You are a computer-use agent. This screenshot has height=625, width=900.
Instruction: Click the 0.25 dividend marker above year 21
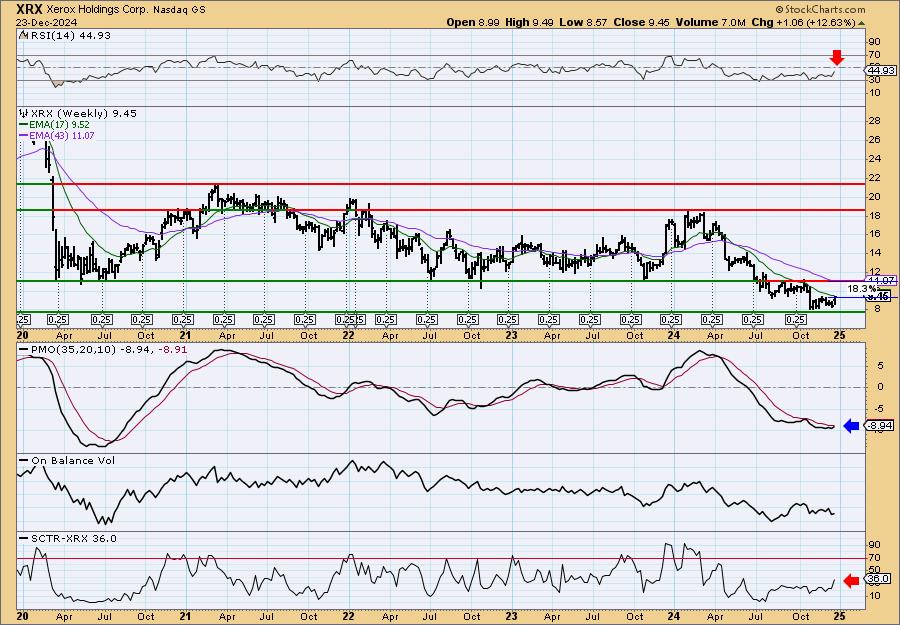pyautogui.click(x=183, y=320)
